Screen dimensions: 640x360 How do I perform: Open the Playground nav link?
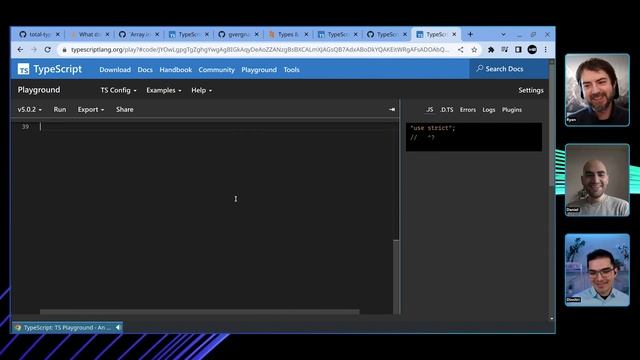coord(259,70)
